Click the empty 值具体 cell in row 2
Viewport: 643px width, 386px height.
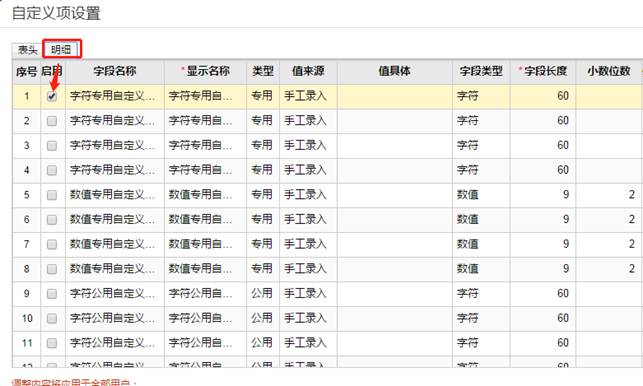(395, 121)
